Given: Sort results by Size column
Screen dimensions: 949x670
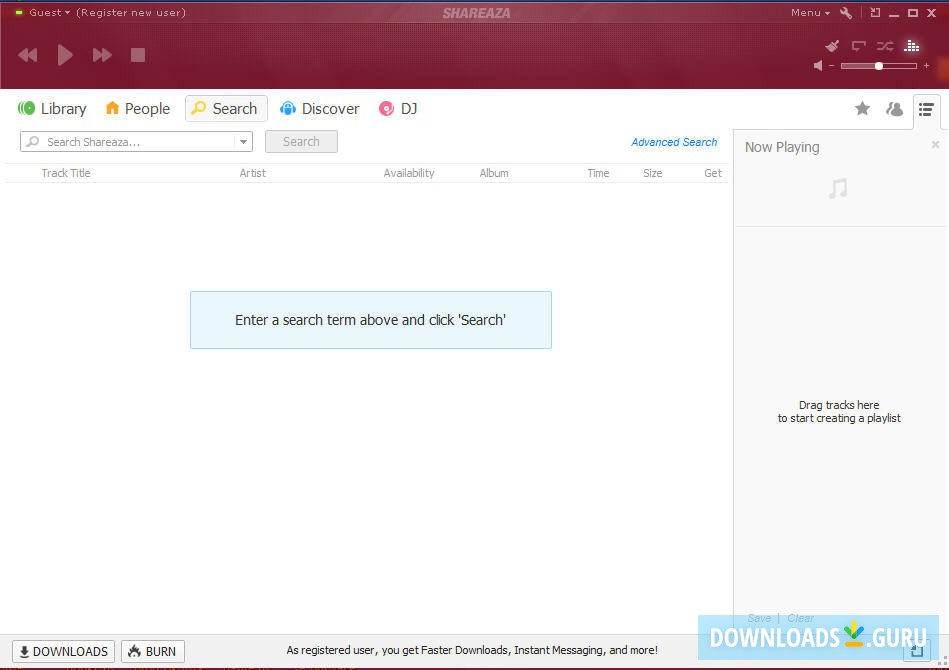Looking at the screenshot, I should click(652, 173).
